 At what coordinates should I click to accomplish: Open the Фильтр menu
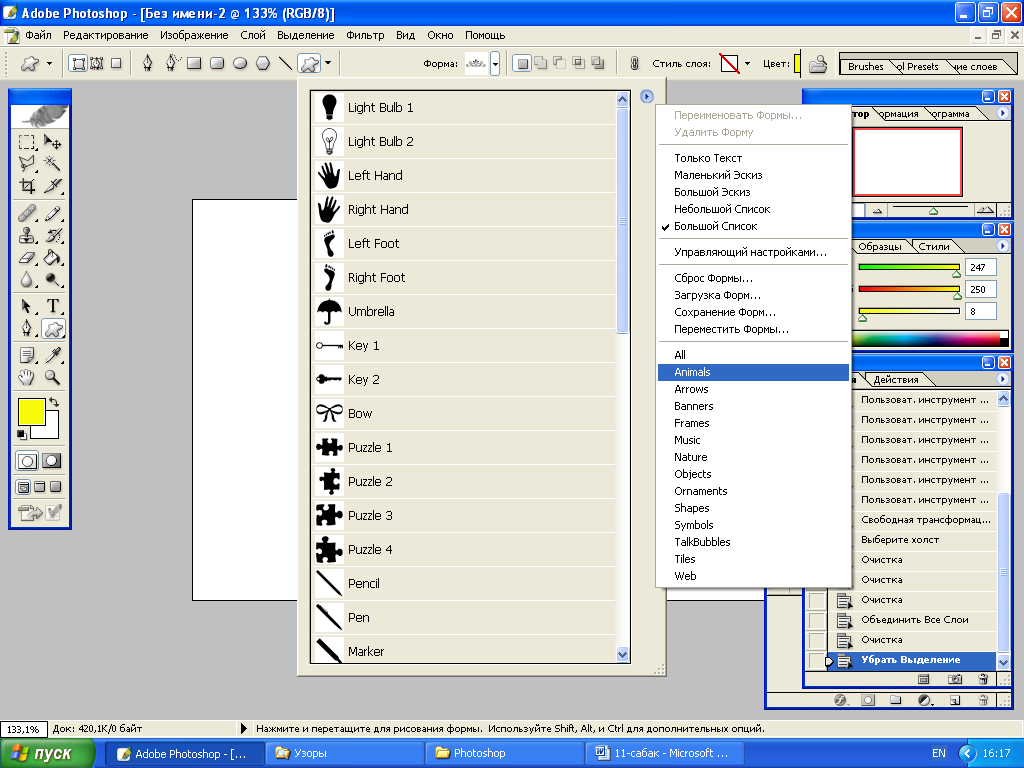tap(365, 35)
